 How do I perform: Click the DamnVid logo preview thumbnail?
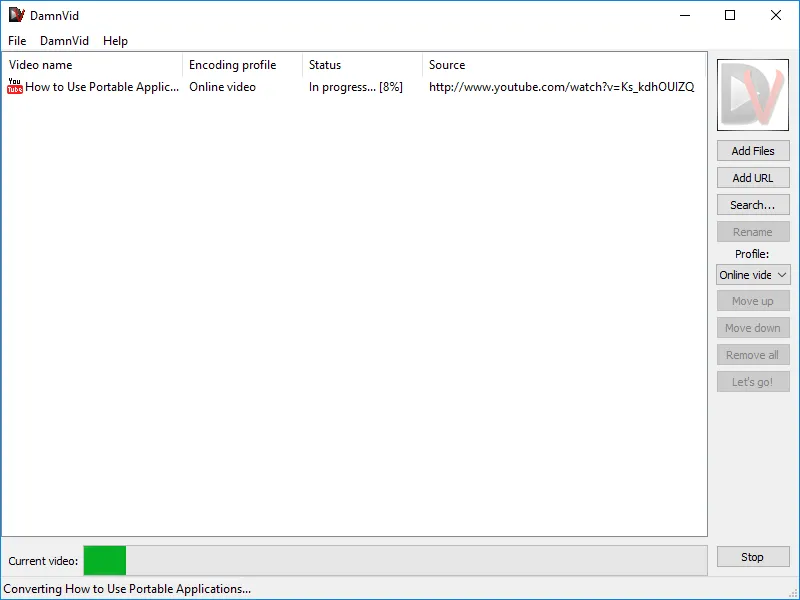pos(753,95)
